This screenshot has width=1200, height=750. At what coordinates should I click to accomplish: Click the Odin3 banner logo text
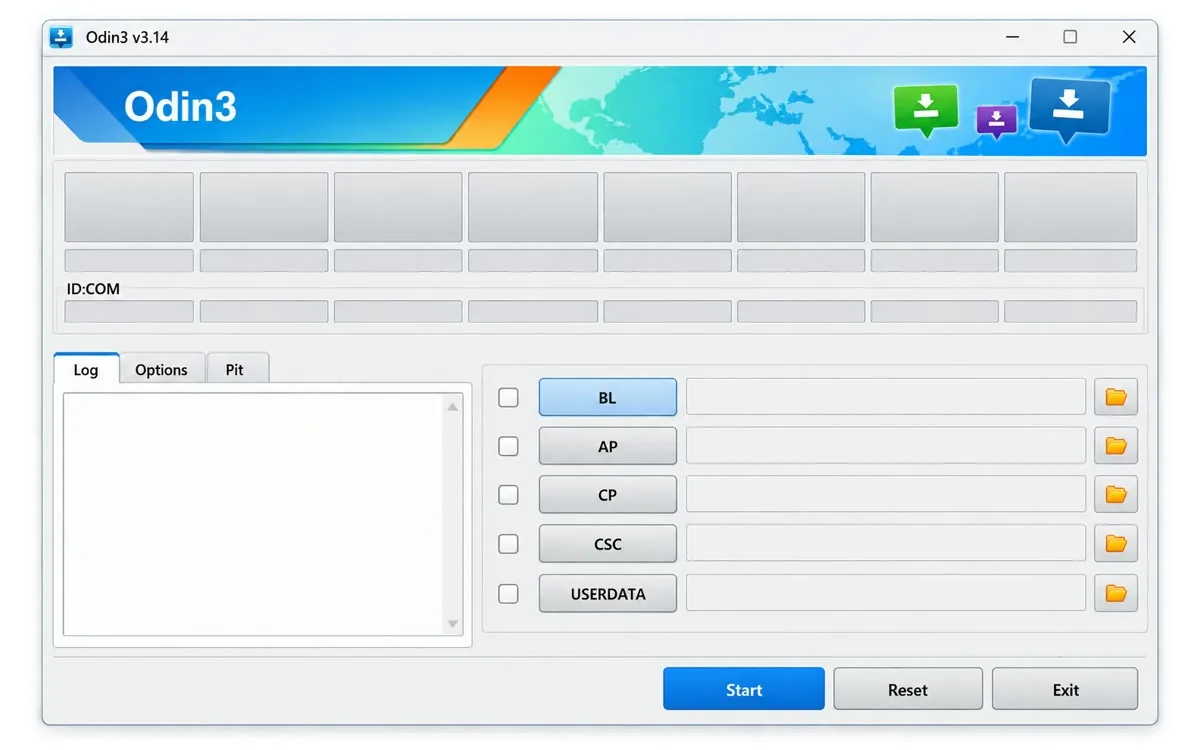tap(180, 106)
